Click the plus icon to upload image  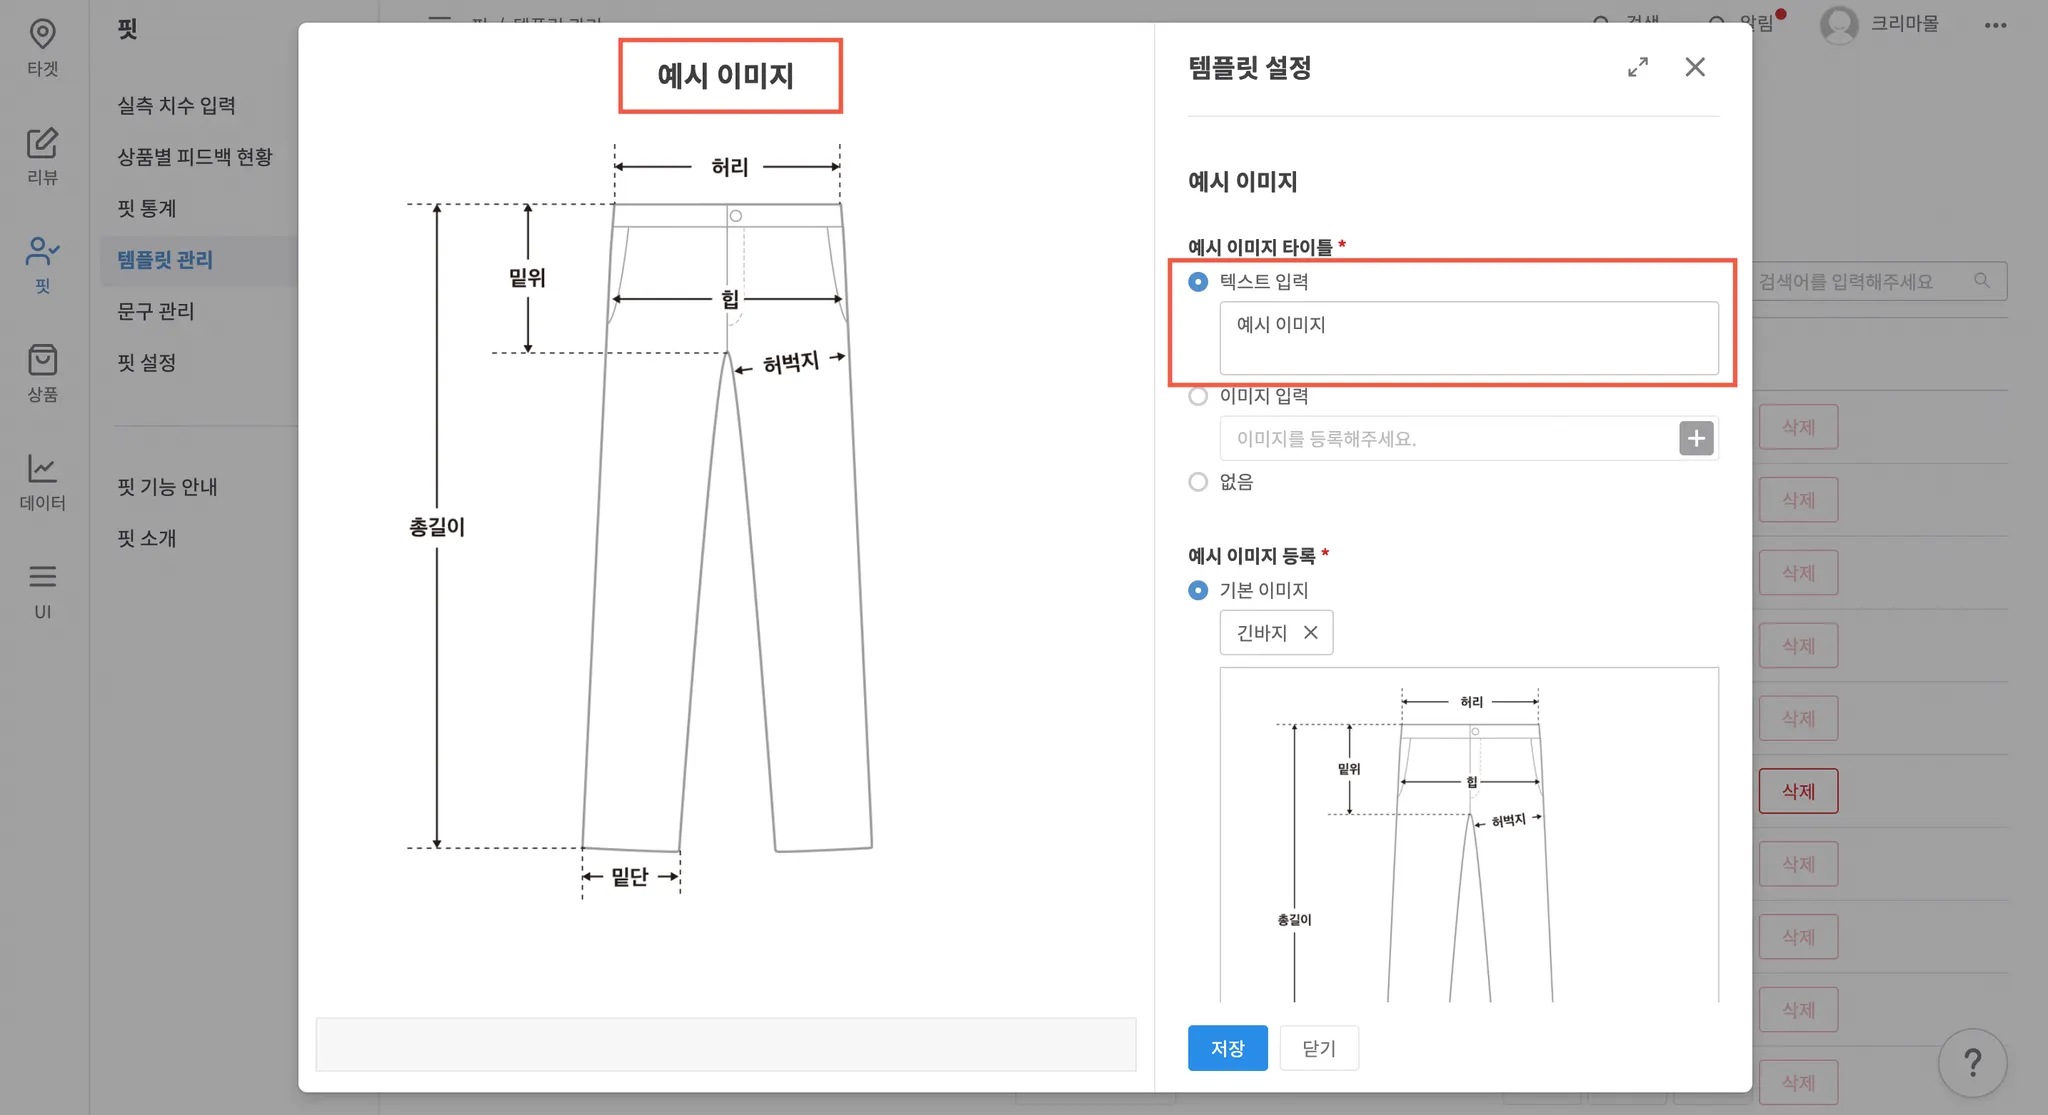(1696, 438)
